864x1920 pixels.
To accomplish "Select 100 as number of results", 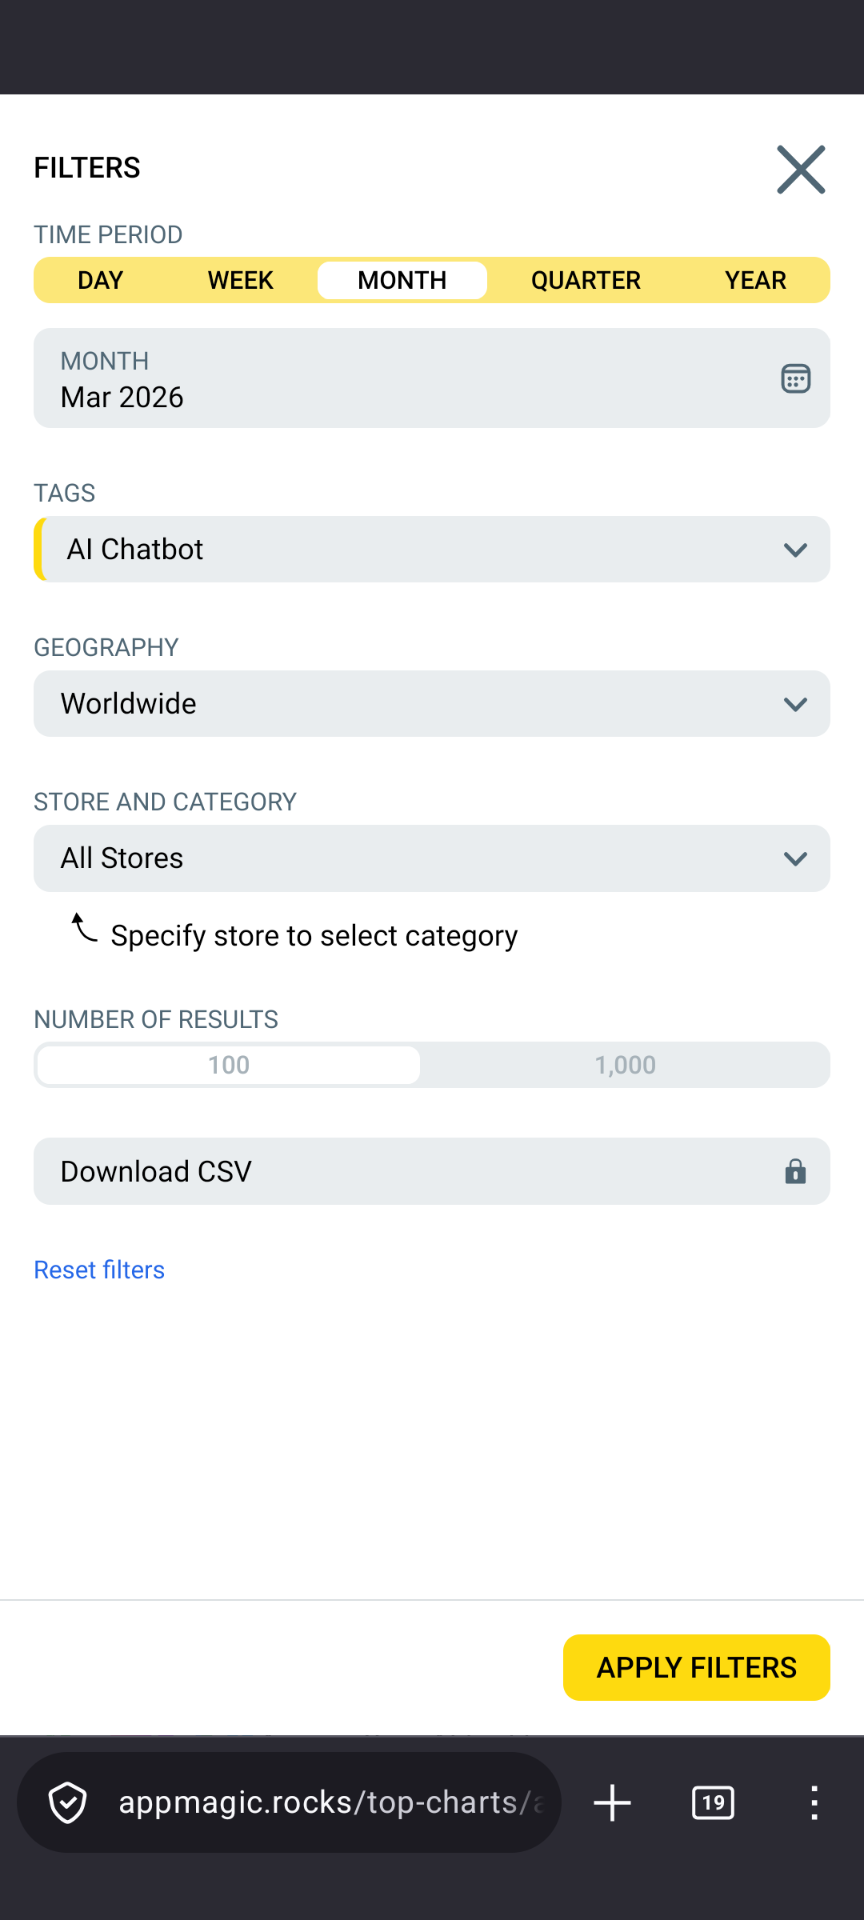I will [229, 1065].
